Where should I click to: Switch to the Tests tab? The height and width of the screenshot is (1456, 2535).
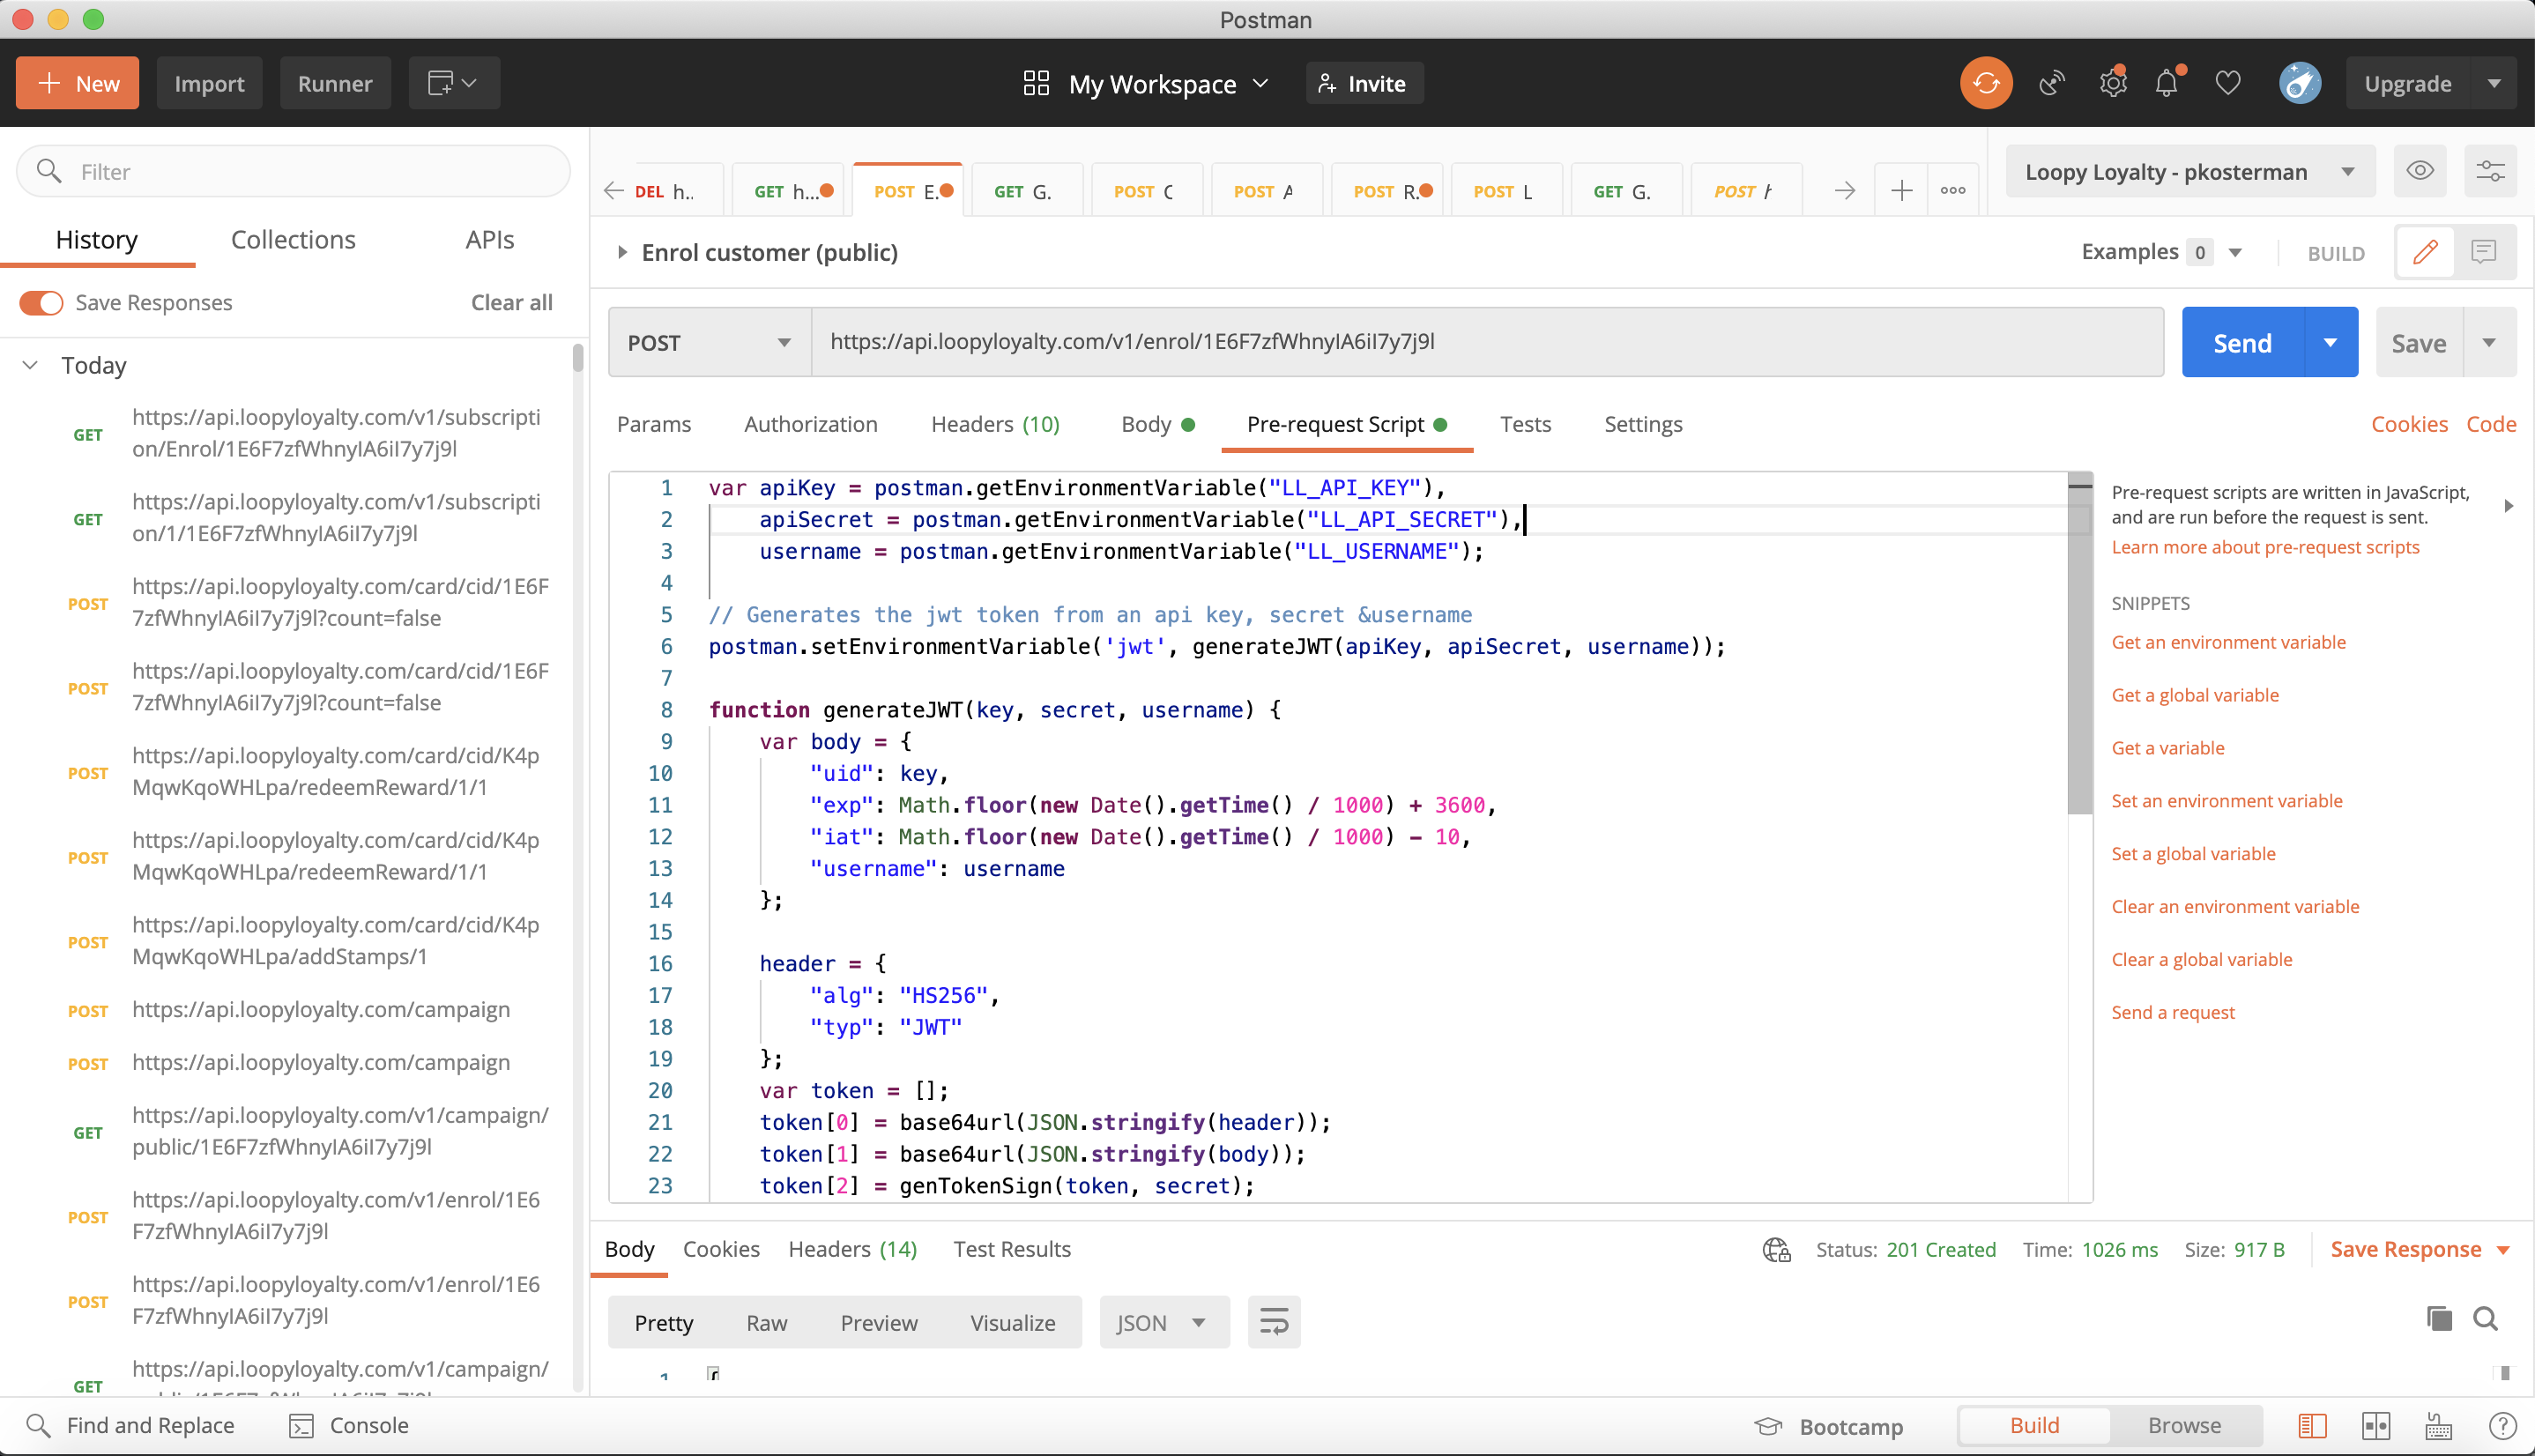click(1527, 423)
